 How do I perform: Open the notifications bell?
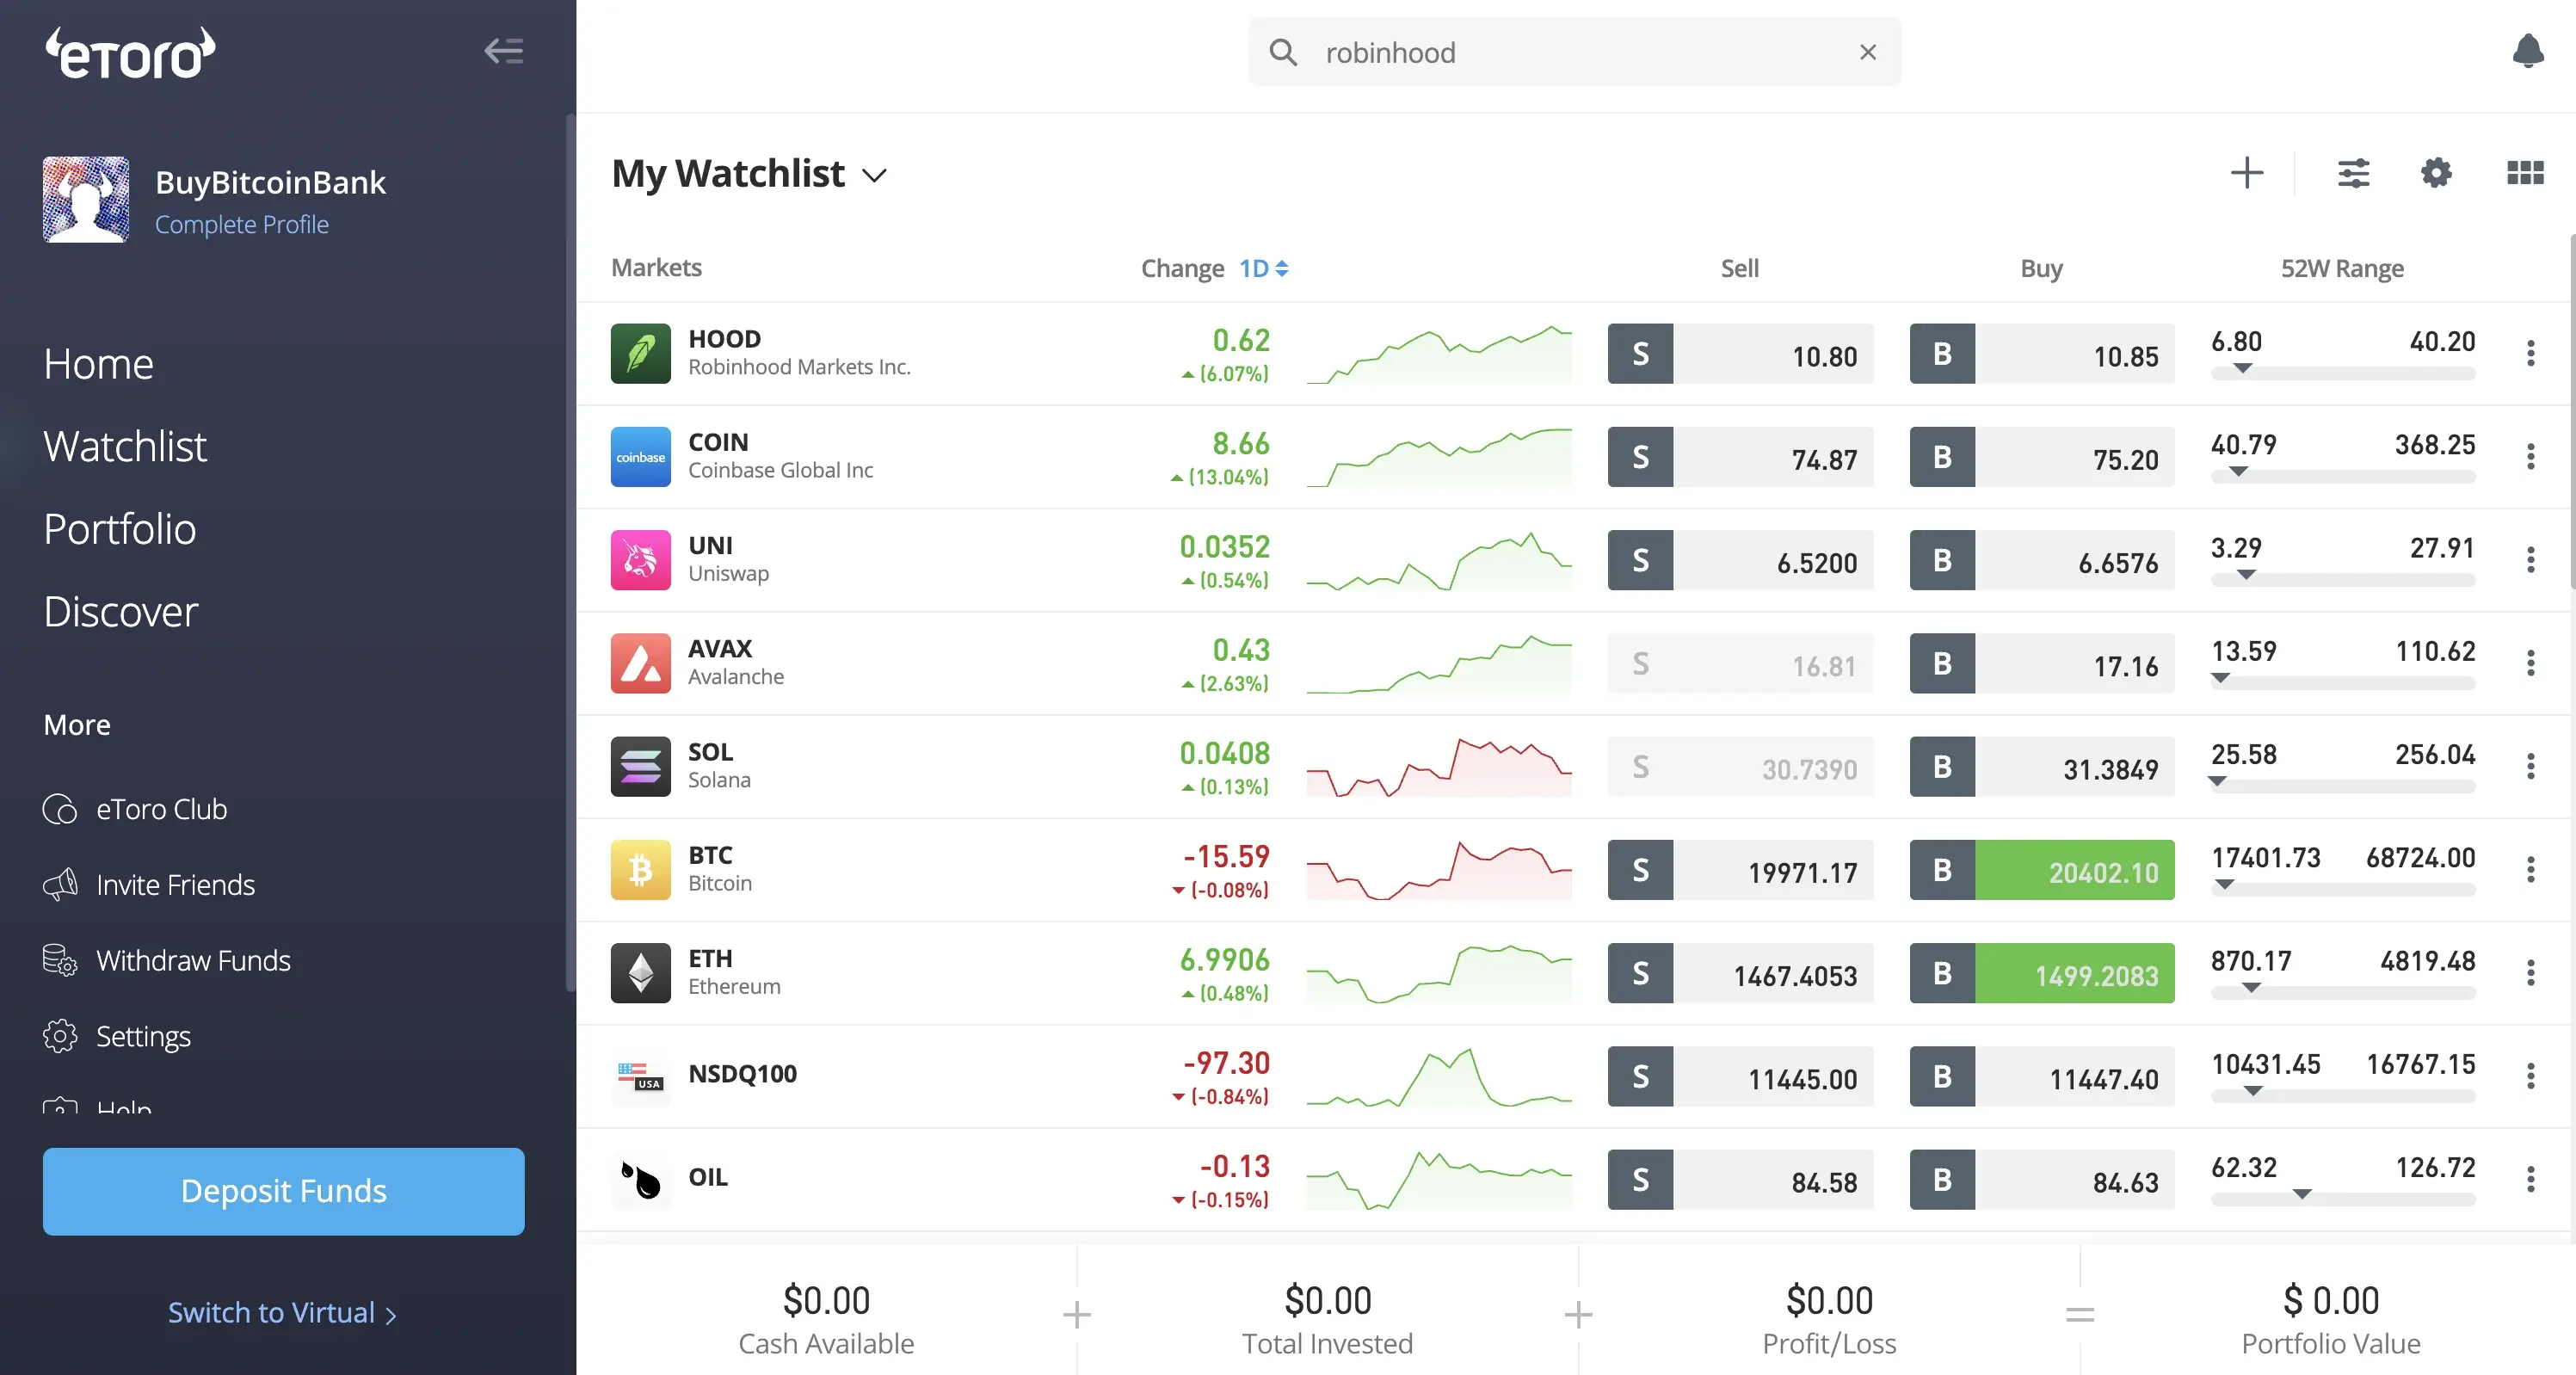tap(2527, 51)
